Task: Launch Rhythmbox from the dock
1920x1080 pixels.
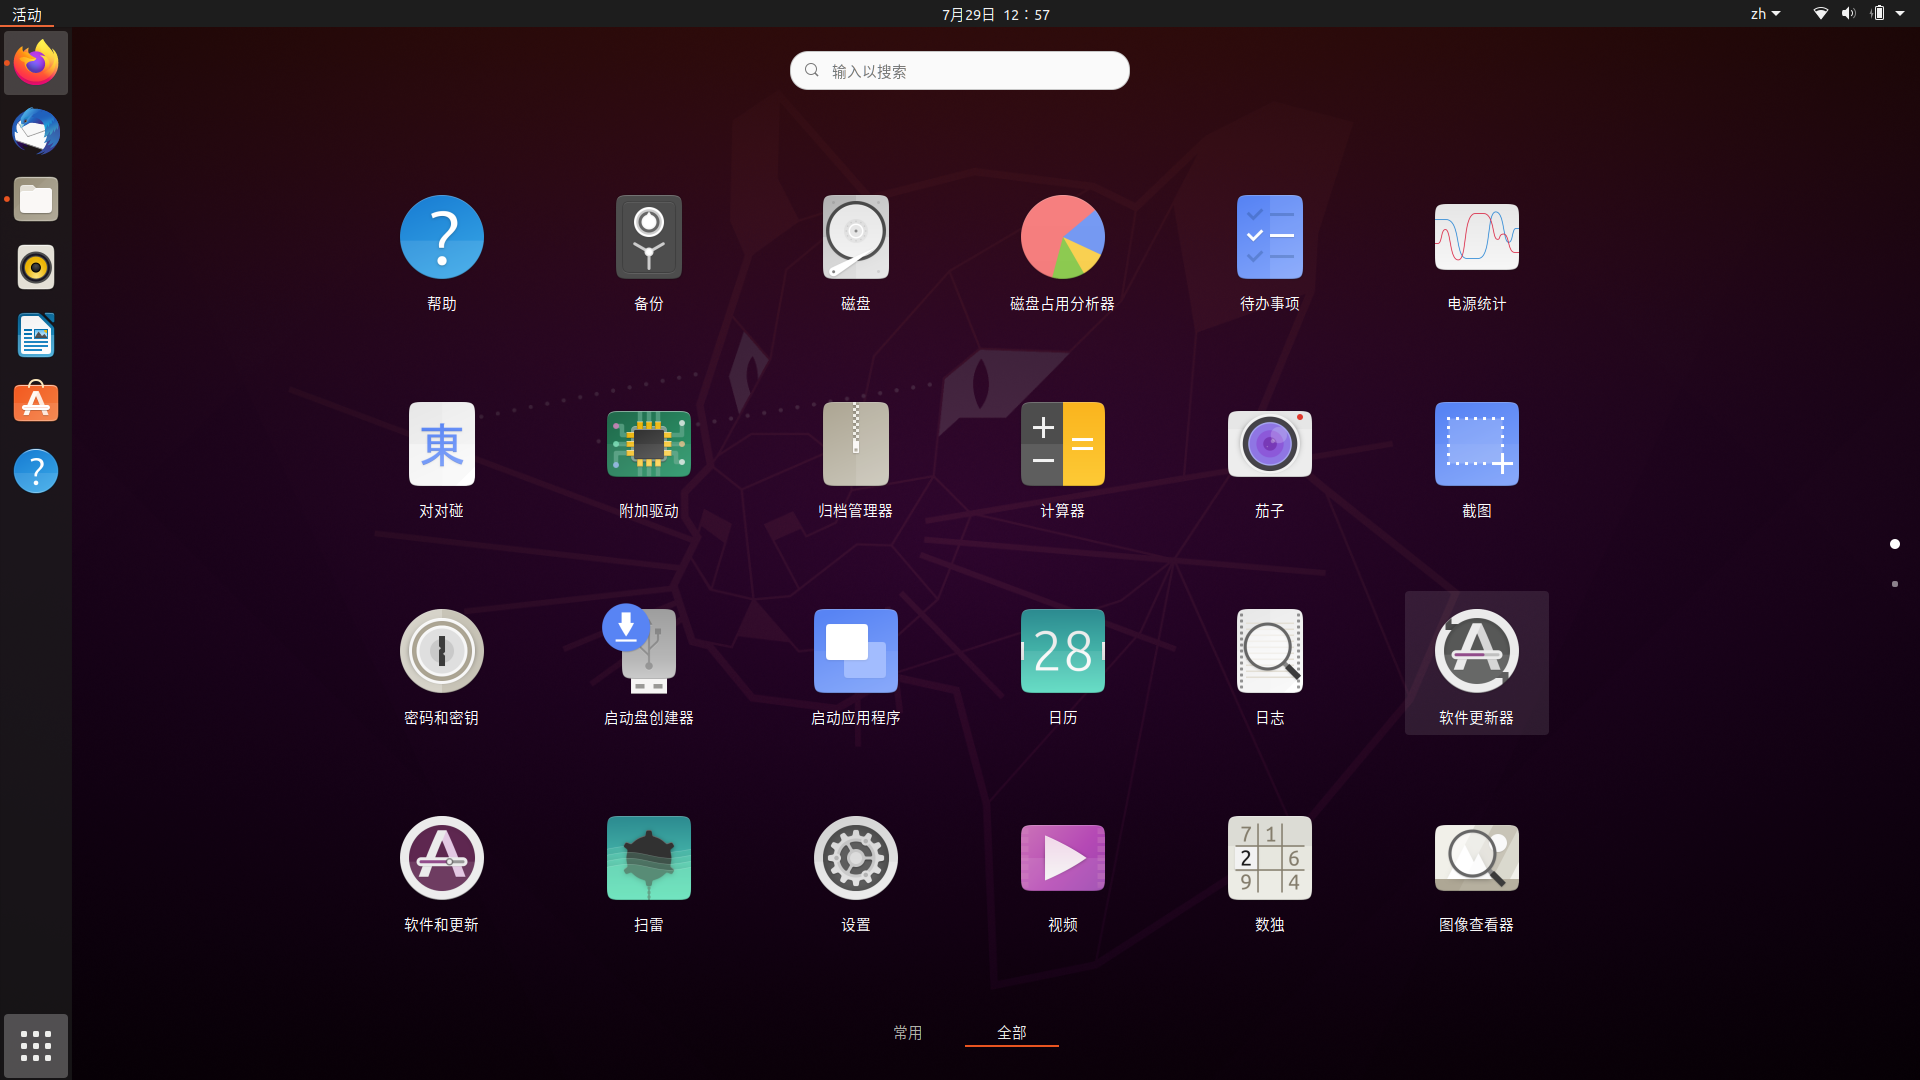Action: point(36,267)
